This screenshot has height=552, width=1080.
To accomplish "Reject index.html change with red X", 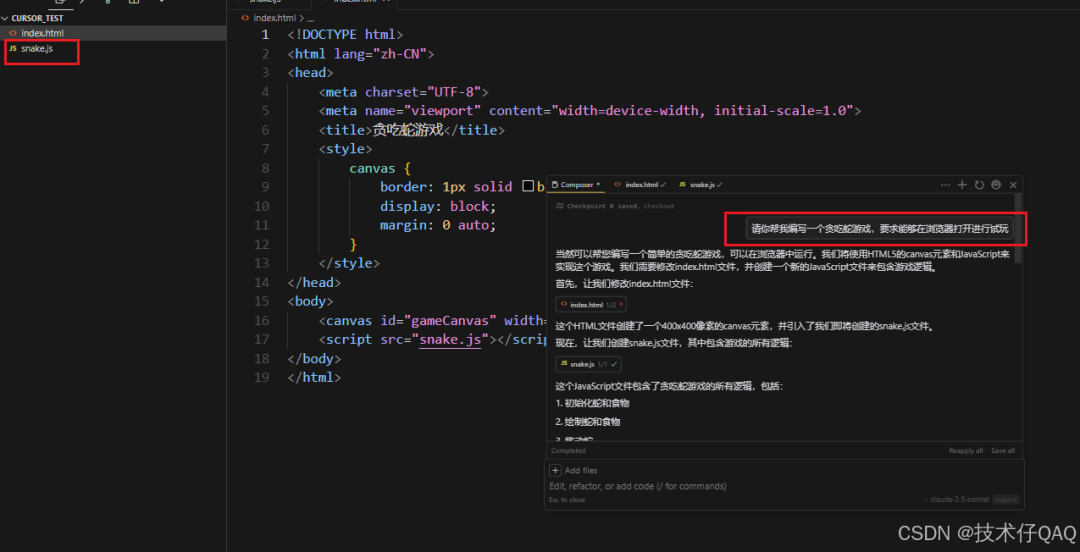I will pos(621,304).
